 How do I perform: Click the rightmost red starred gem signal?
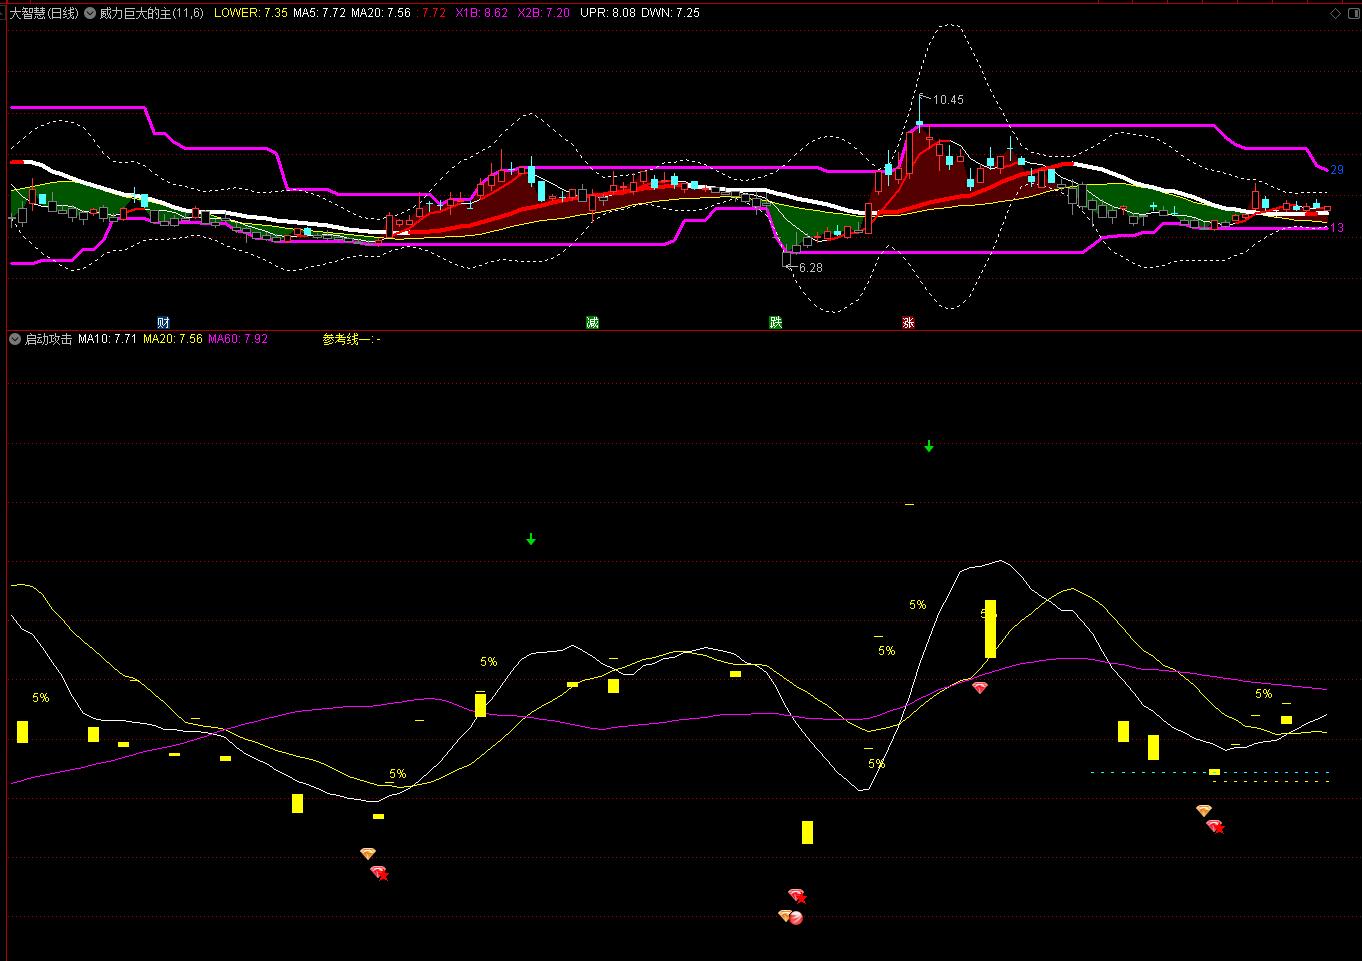pyautogui.click(x=1215, y=826)
